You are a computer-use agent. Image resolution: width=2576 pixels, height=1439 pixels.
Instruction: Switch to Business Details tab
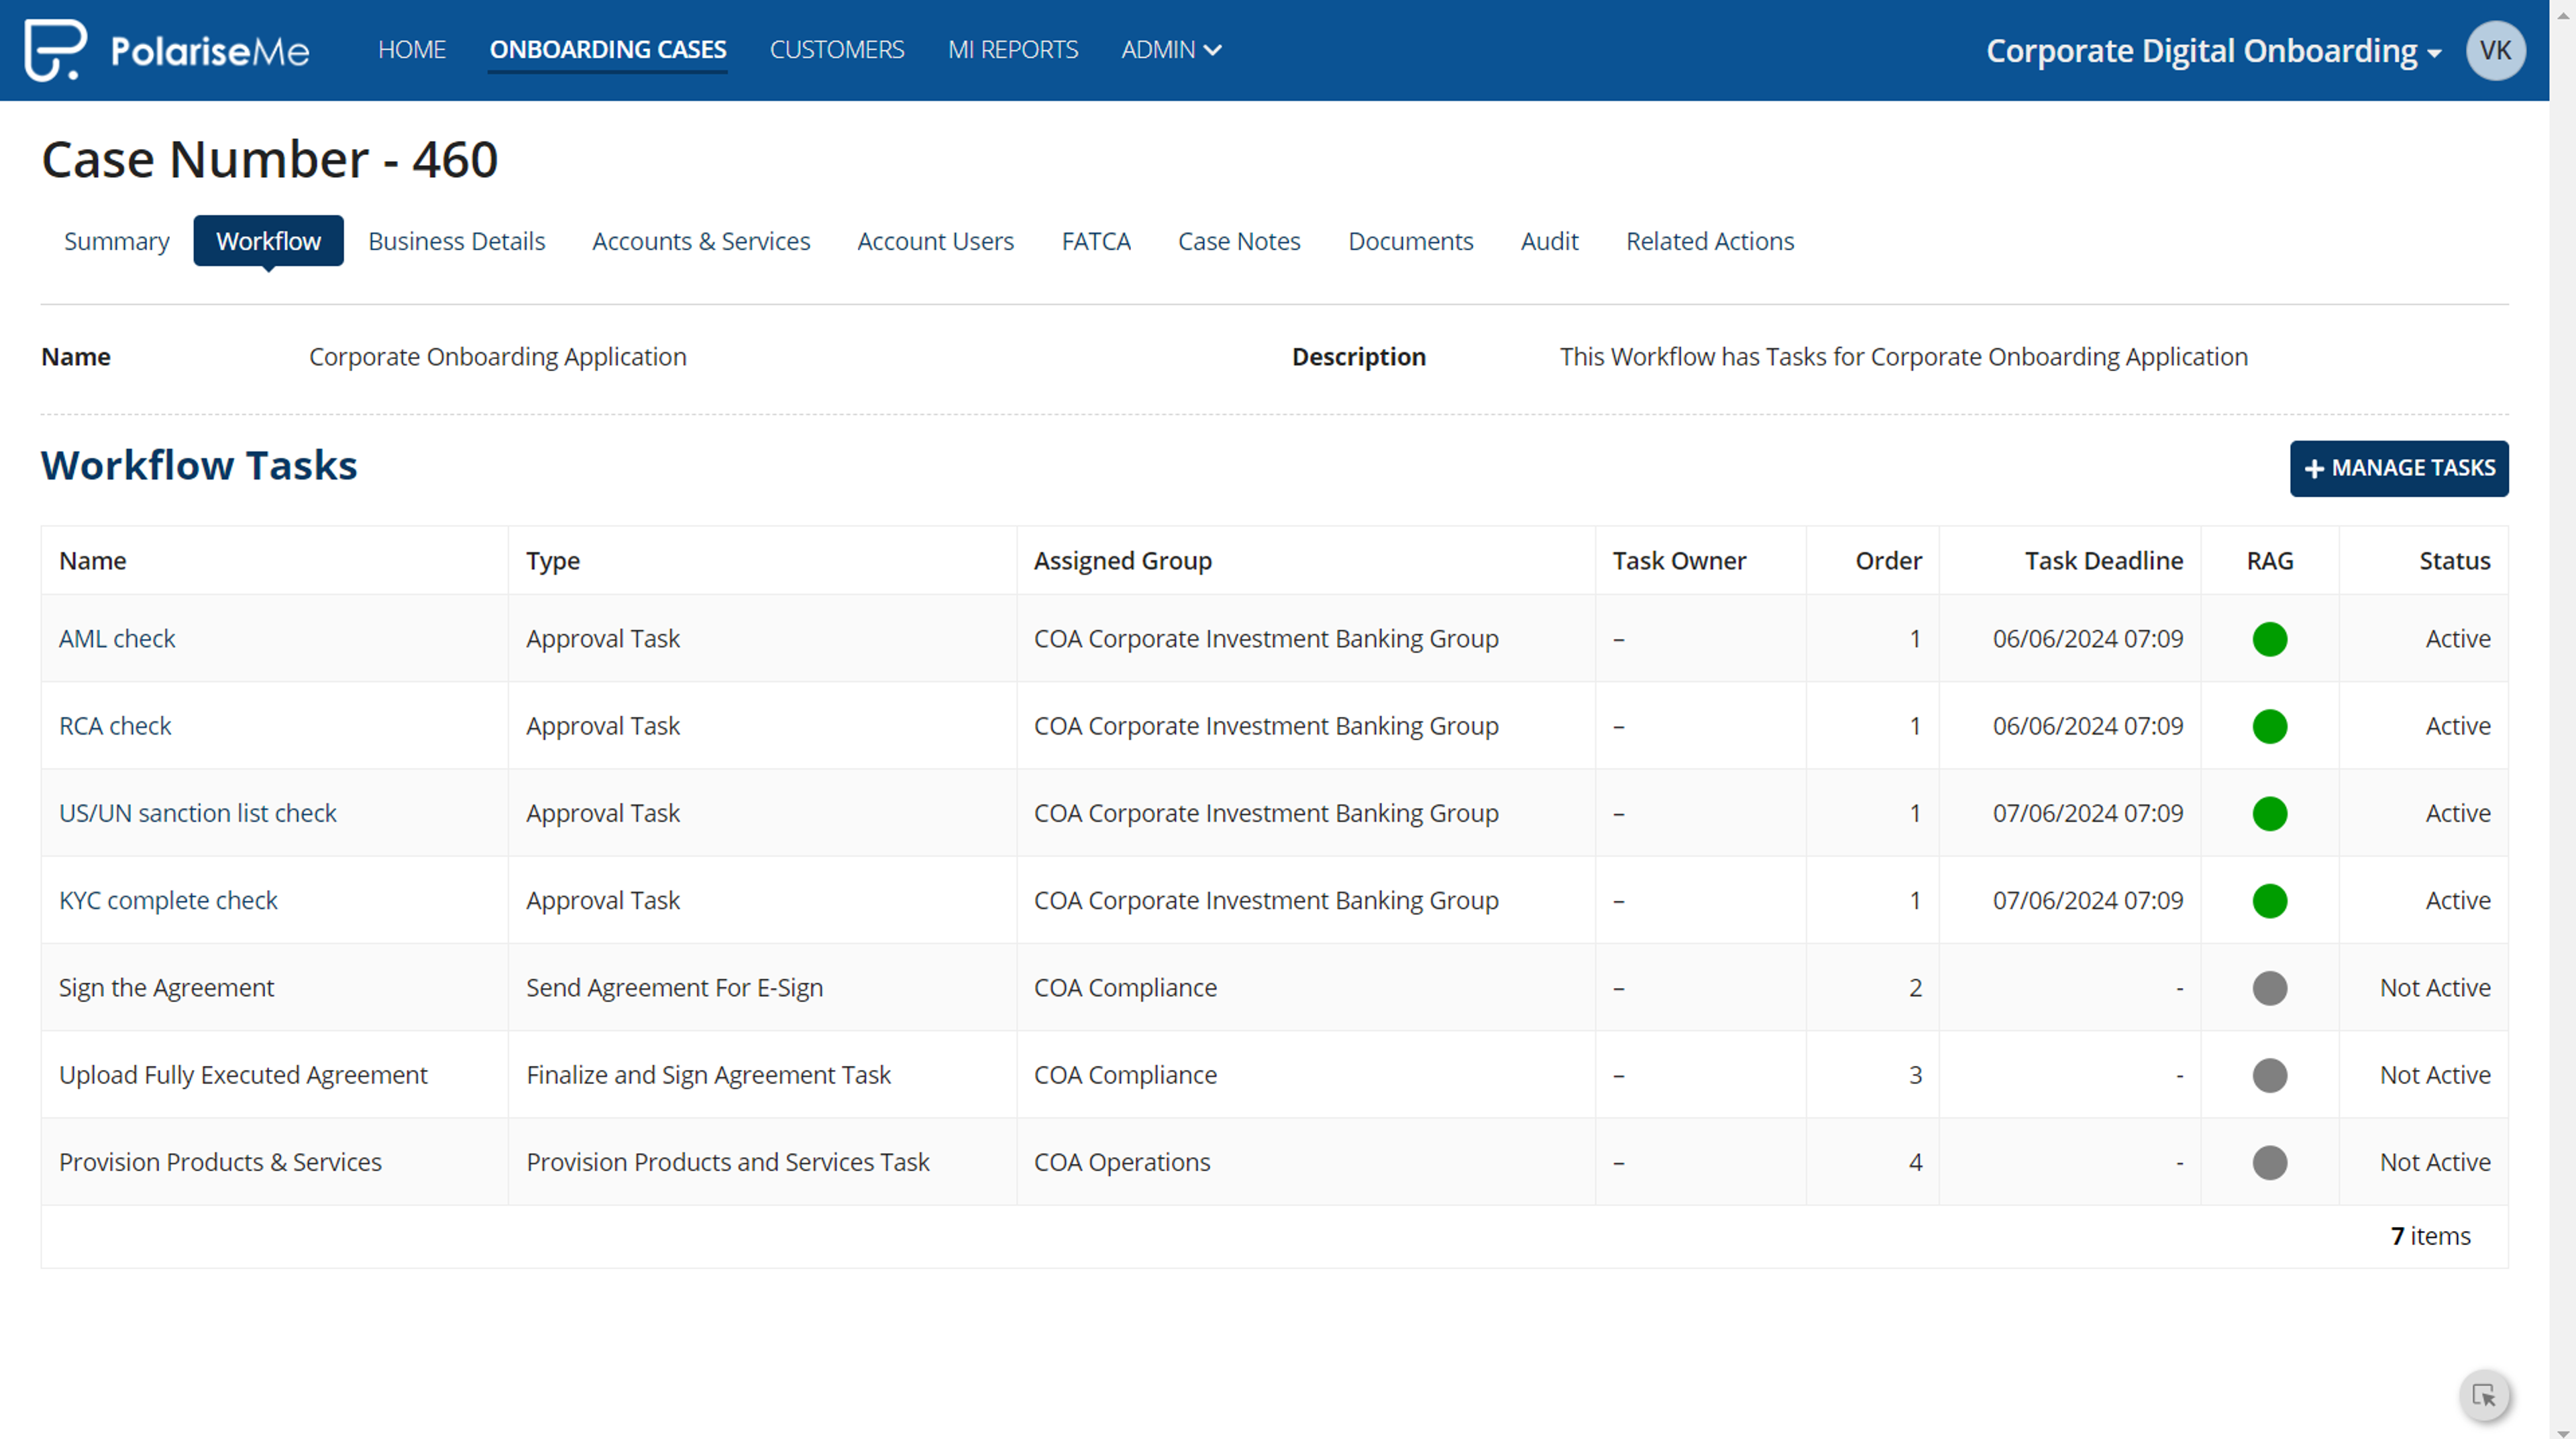[x=456, y=241]
